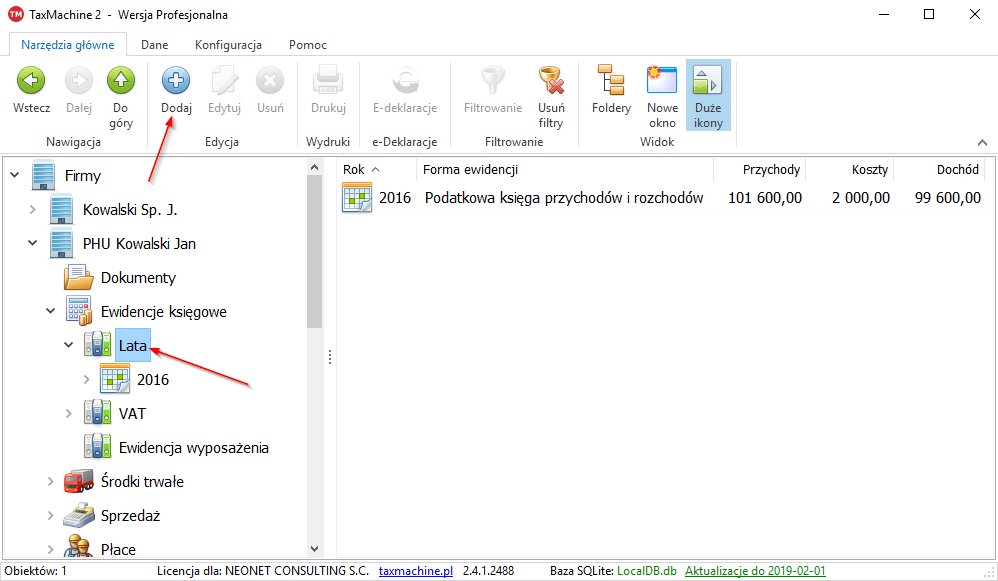
Task: Click the Drukuj printer icon
Action: [327, 82]
